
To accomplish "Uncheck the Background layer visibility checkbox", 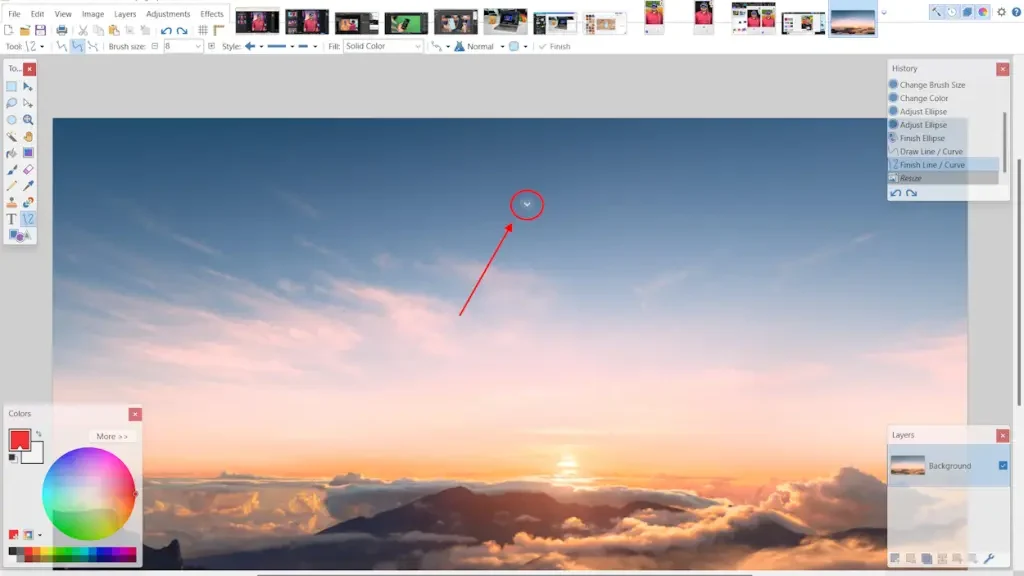I will pyautogui.click(x=1003, y=465).
